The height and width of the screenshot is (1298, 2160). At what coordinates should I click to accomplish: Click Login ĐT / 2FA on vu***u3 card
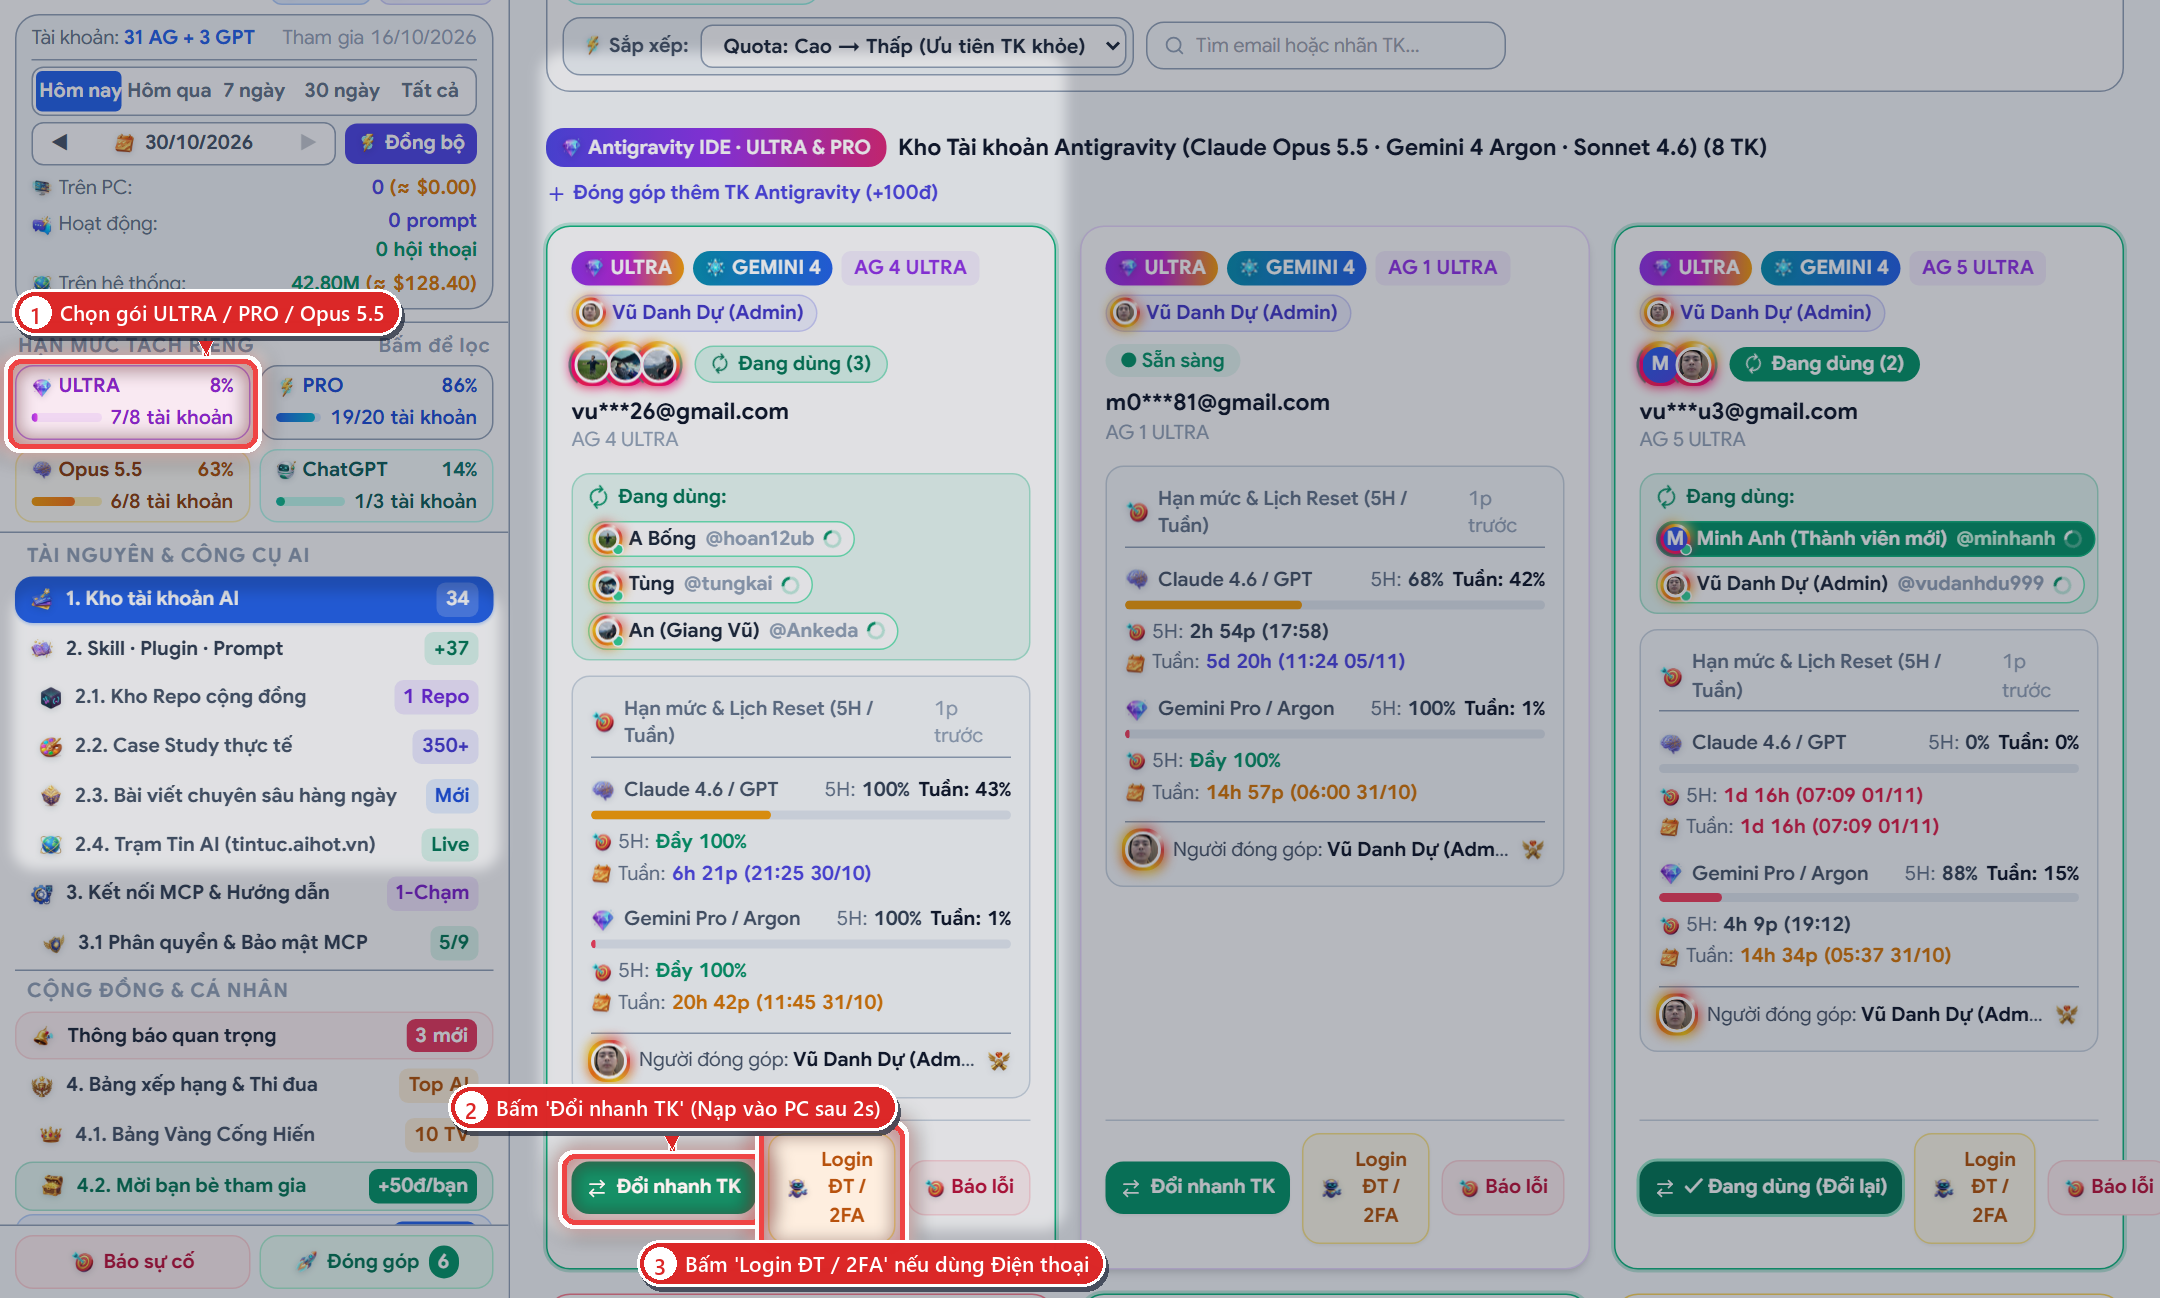click(x=1975, y=1187)
